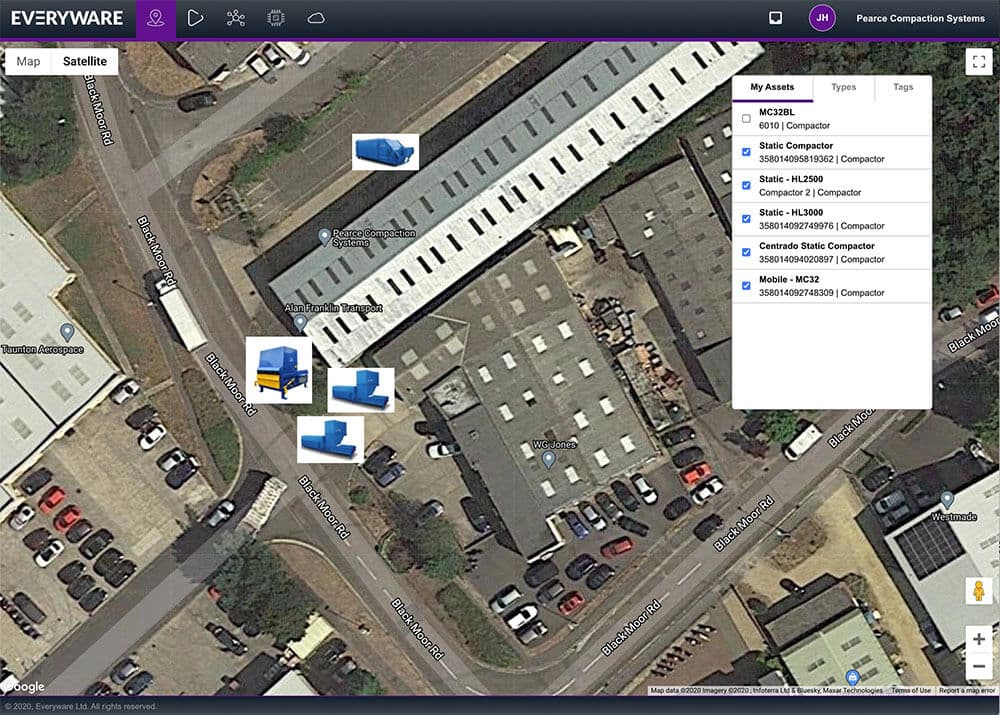Click the Westmade map pin

(x=947, y=499)
